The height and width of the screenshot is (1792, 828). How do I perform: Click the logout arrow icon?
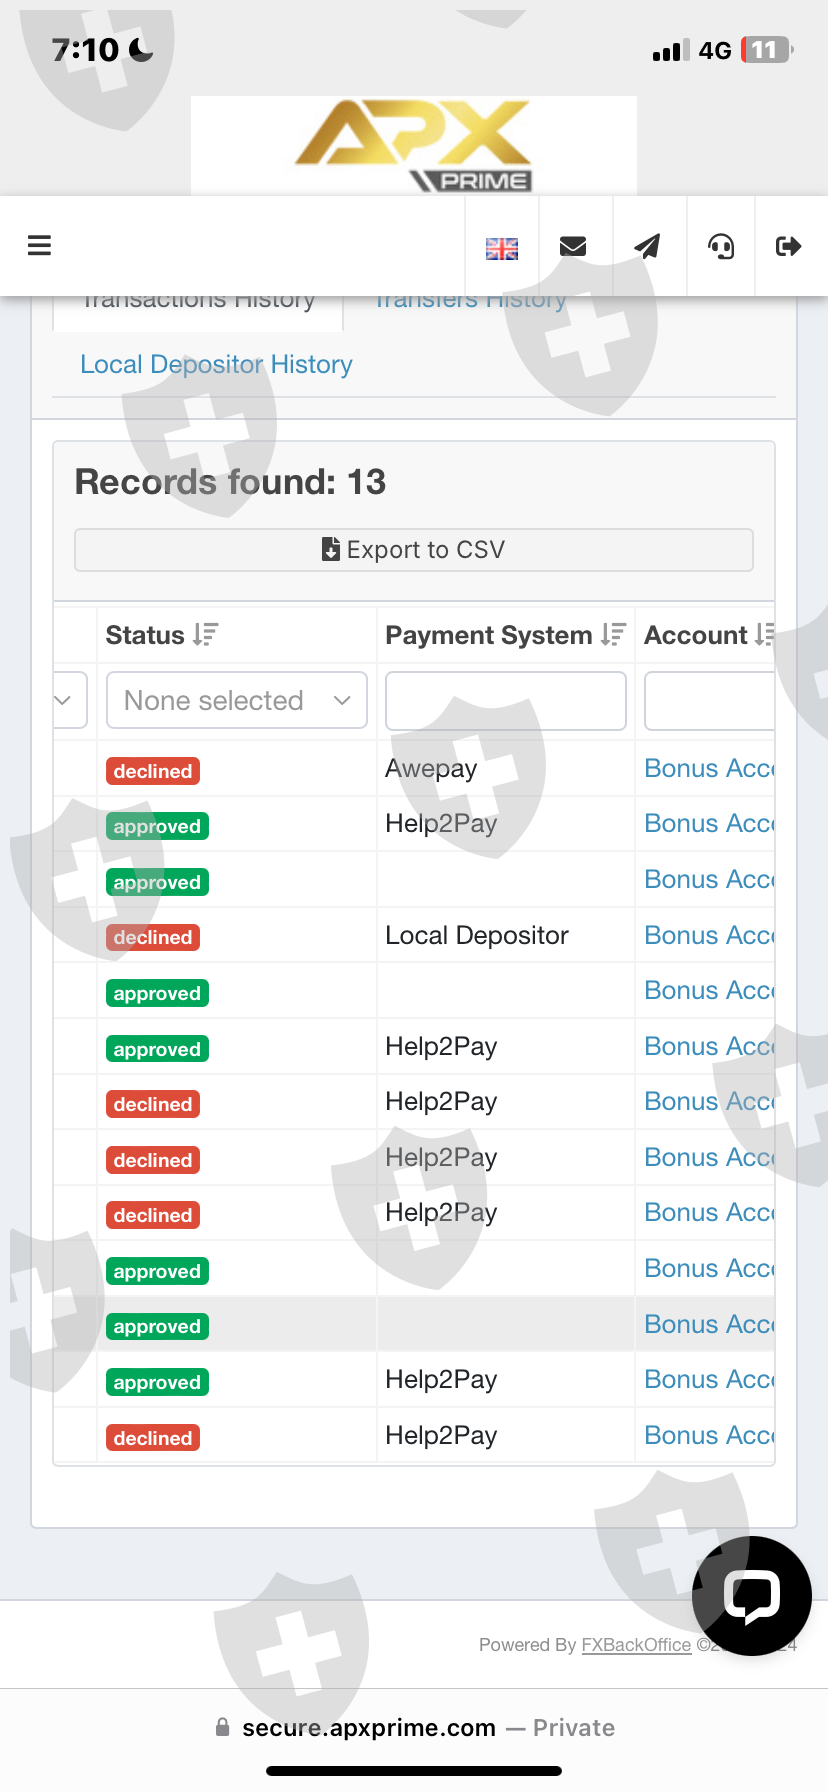[x=788, y=246]
